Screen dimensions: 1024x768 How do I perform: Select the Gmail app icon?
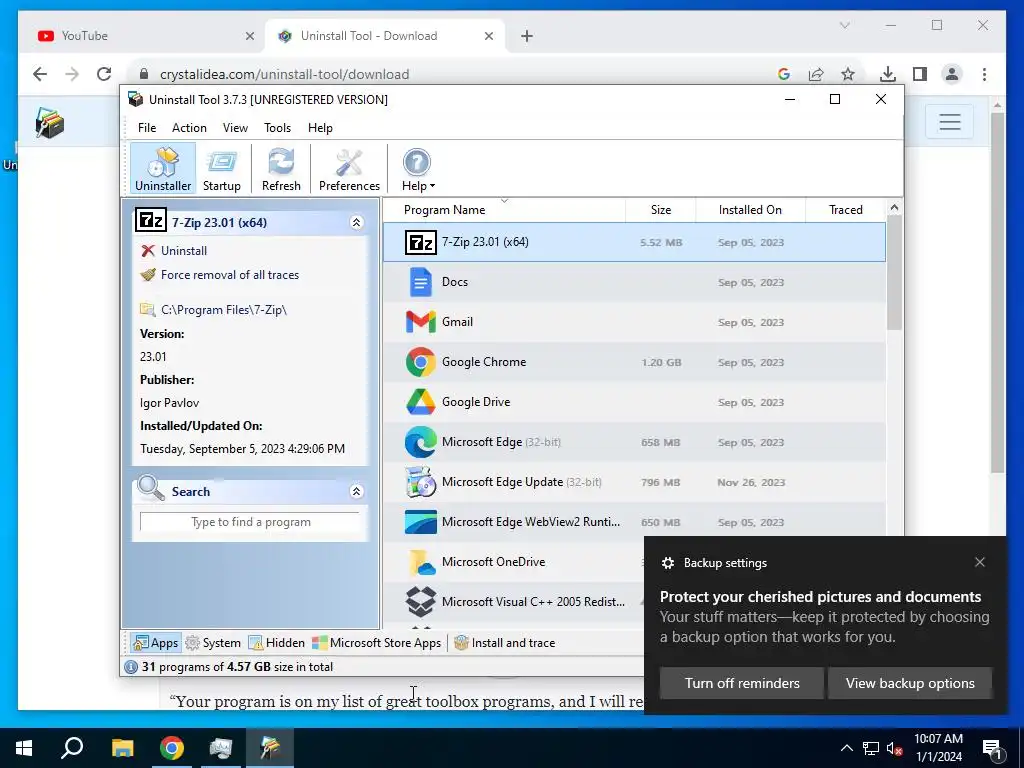click(421, 322)
